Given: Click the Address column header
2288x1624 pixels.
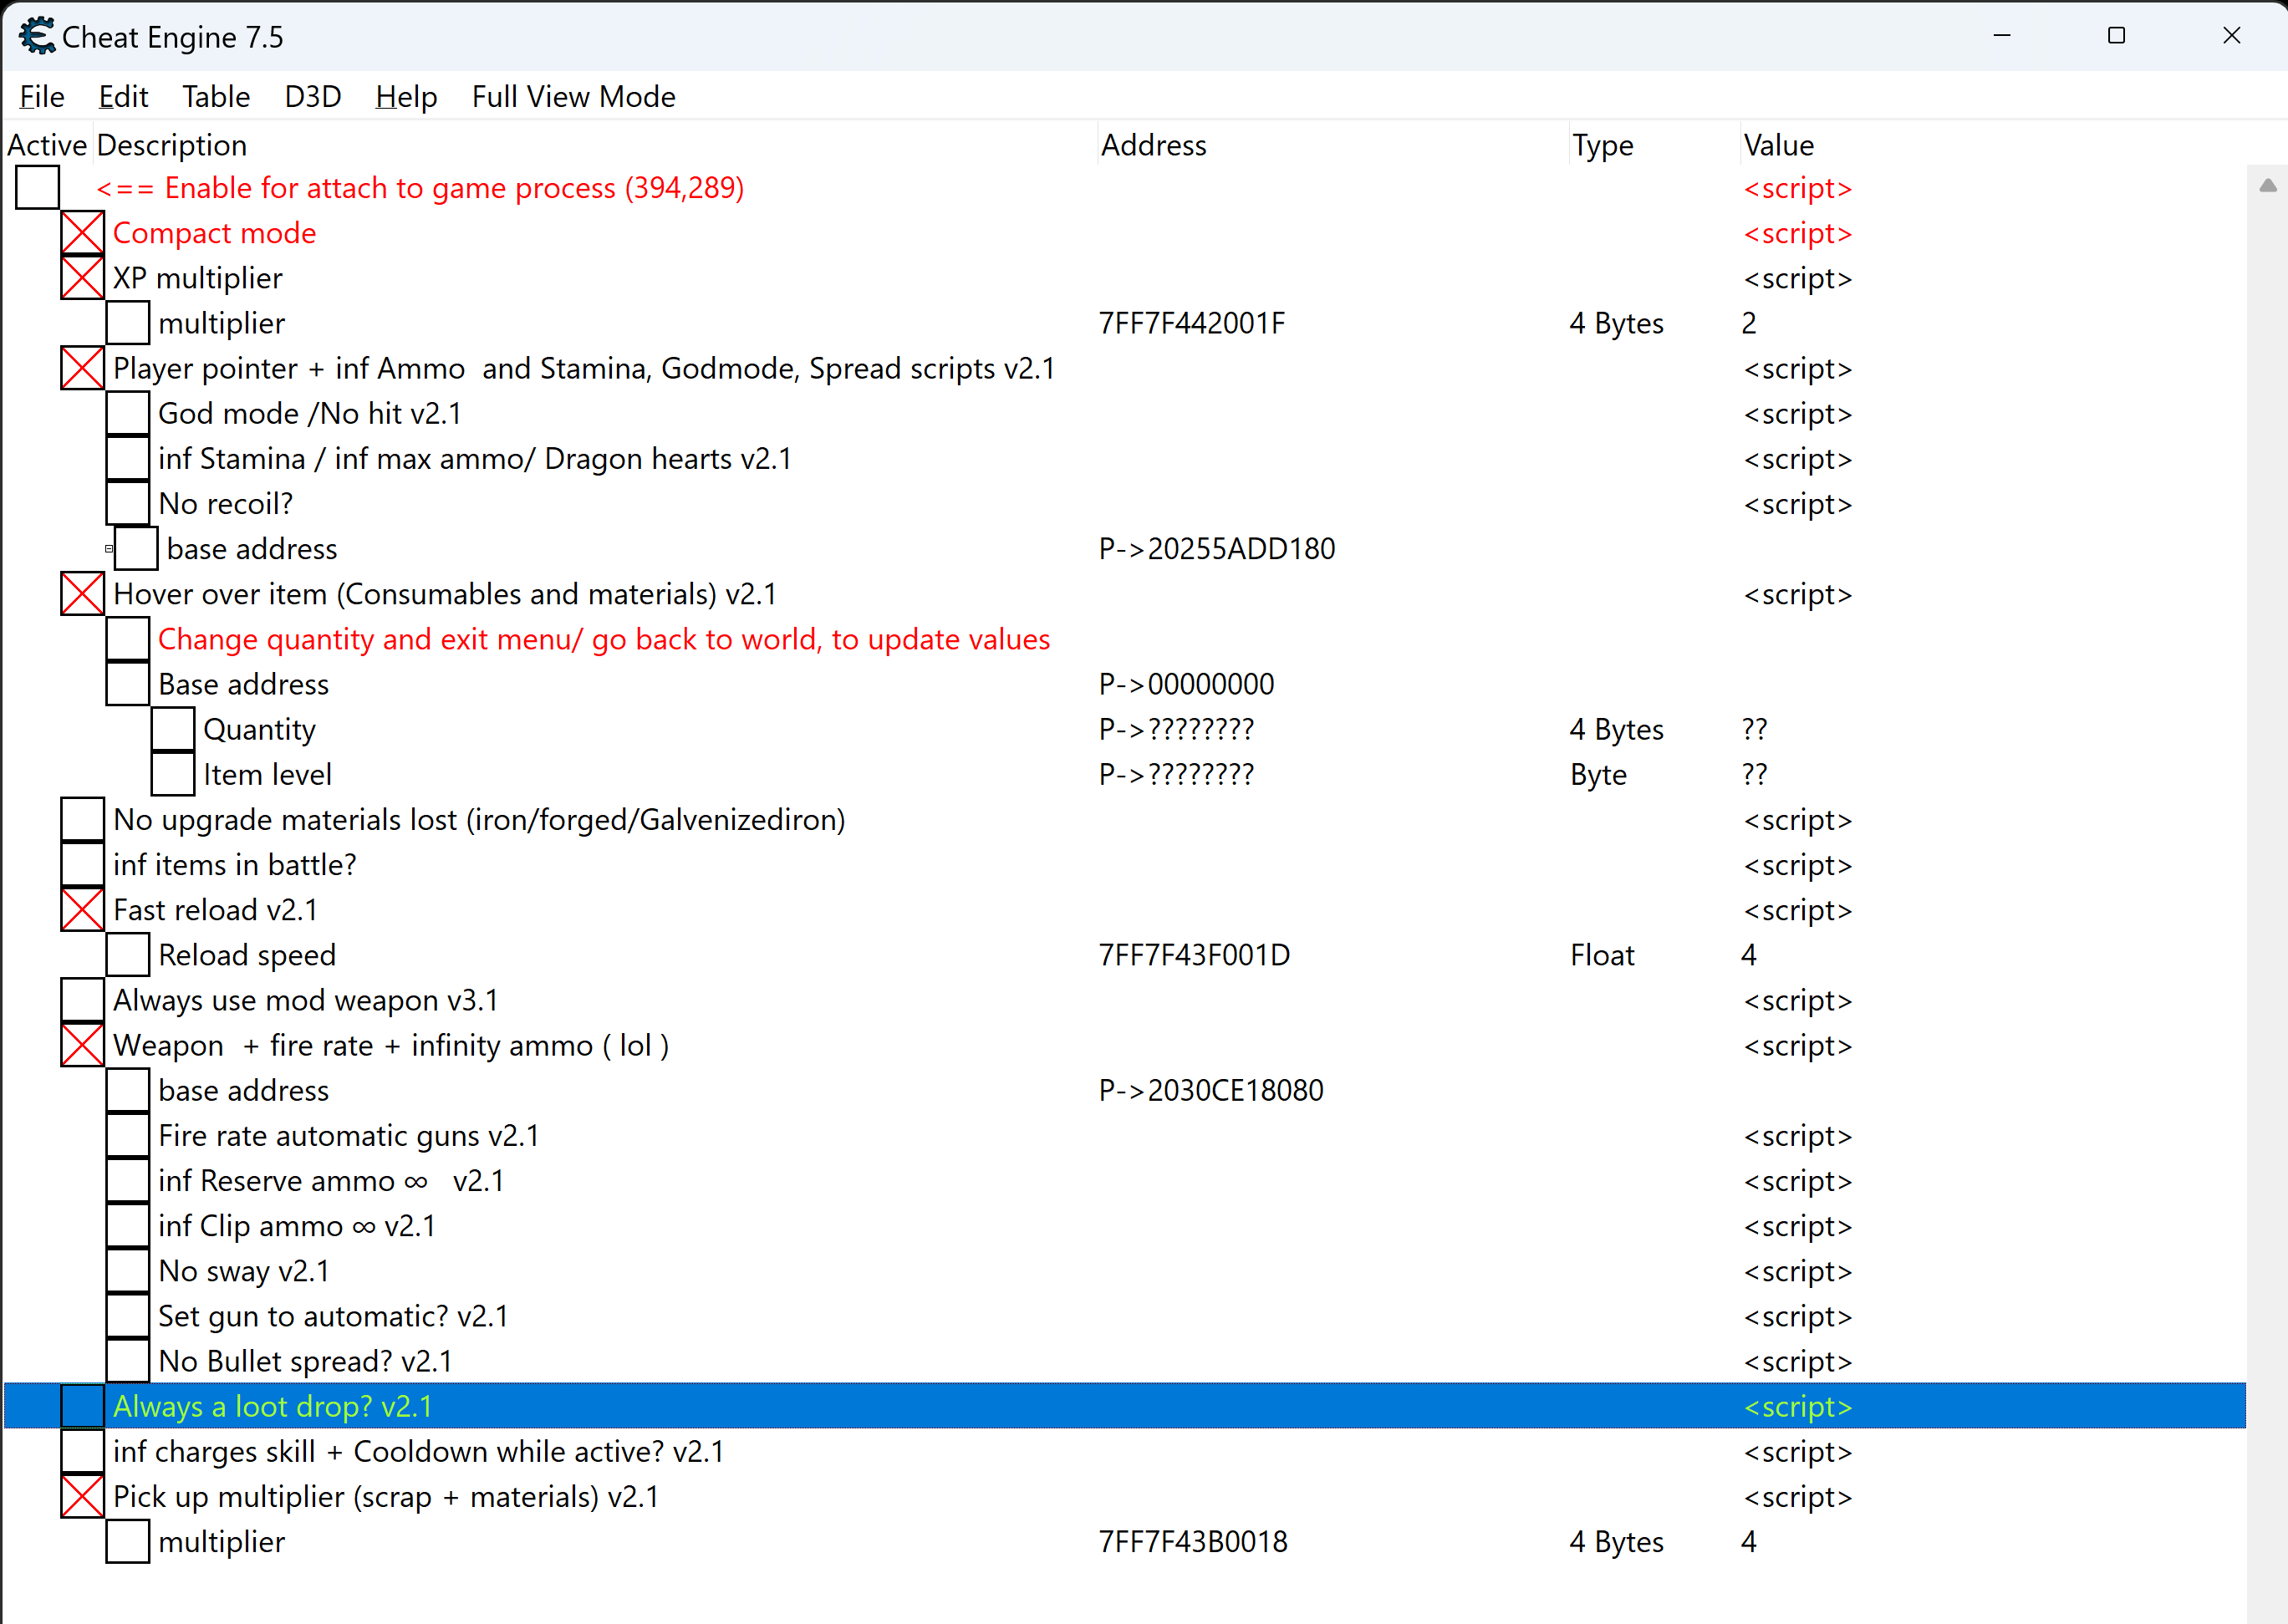Looking at the screenshot, I should tap(1154, 146).
